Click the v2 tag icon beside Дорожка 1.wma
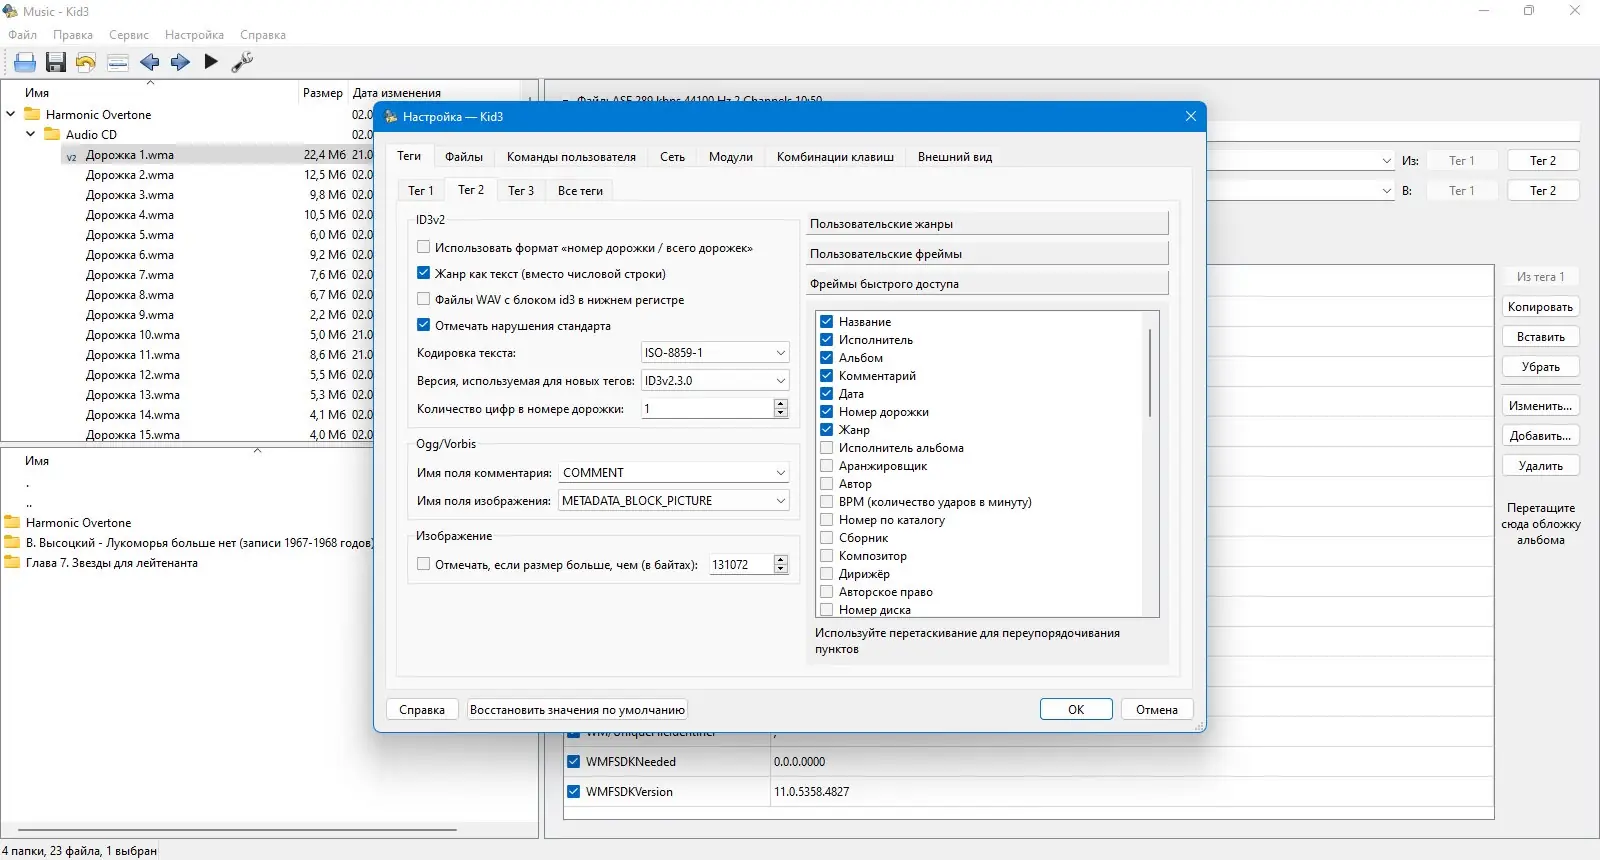The width and height of the screenshot is (1600, 860). [72, 156]
